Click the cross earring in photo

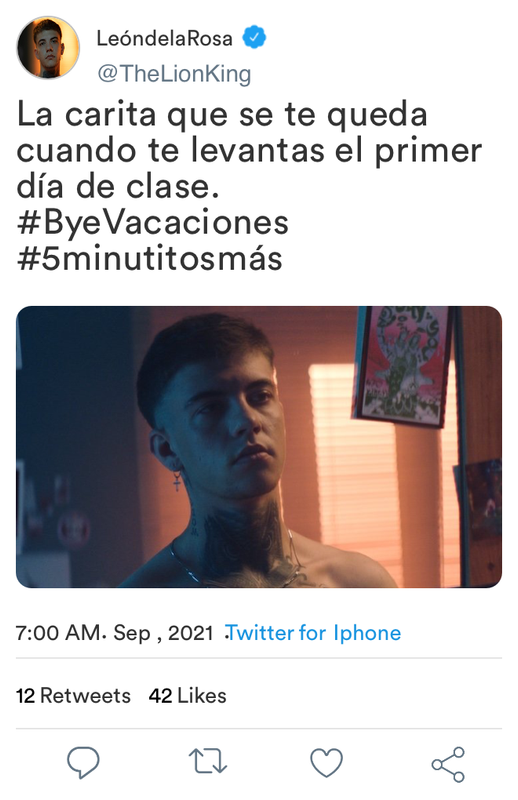point(177,479)
